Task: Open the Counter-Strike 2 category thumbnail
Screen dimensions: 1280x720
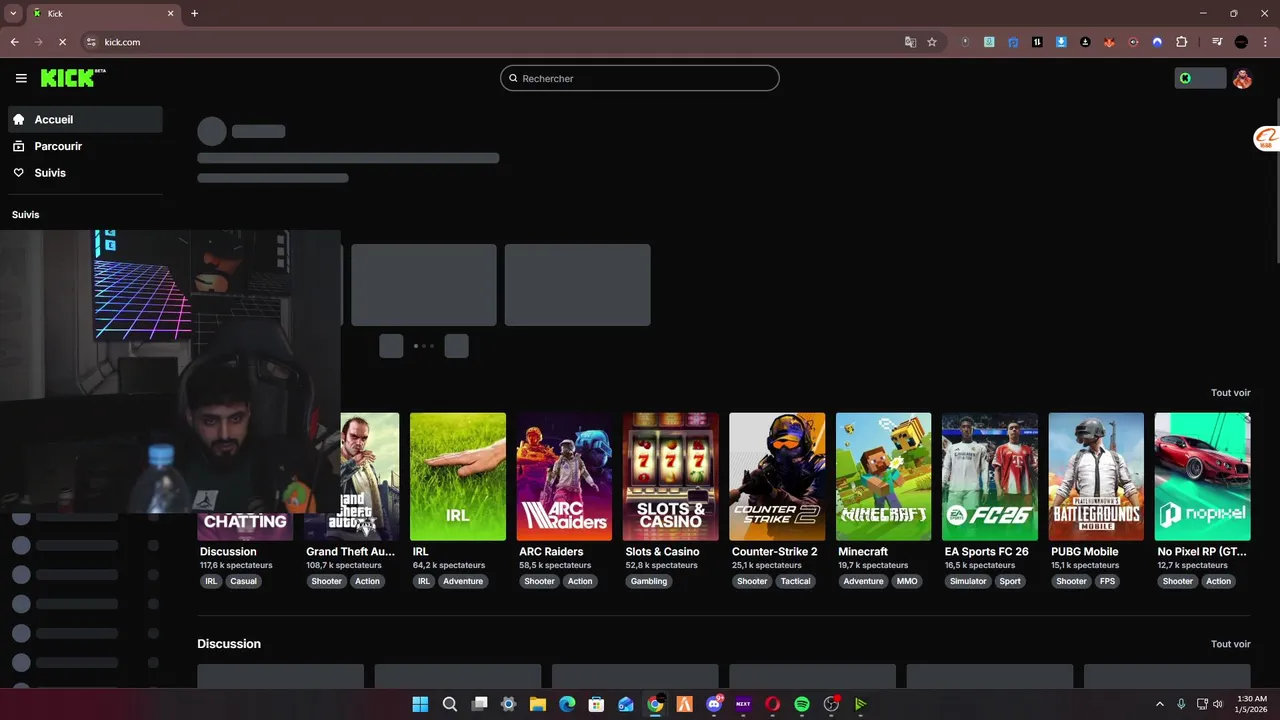Action: point(777,477)
